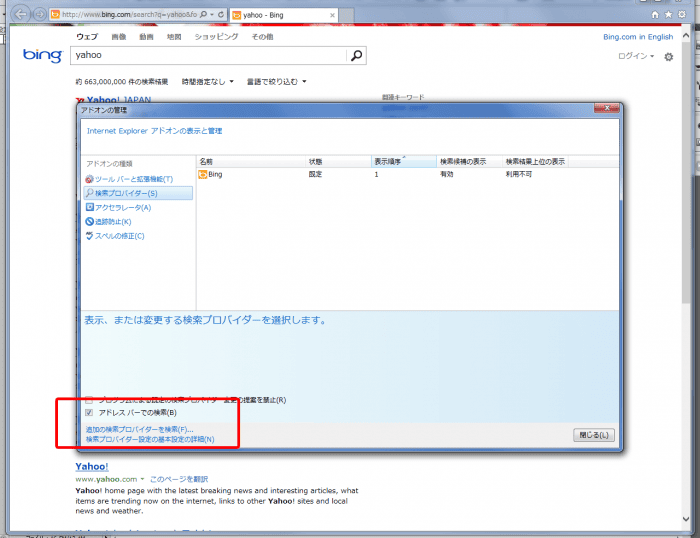The image size is (700, 538).
Task: Sort by the 表示順序 column header
Action: (404, 162)
